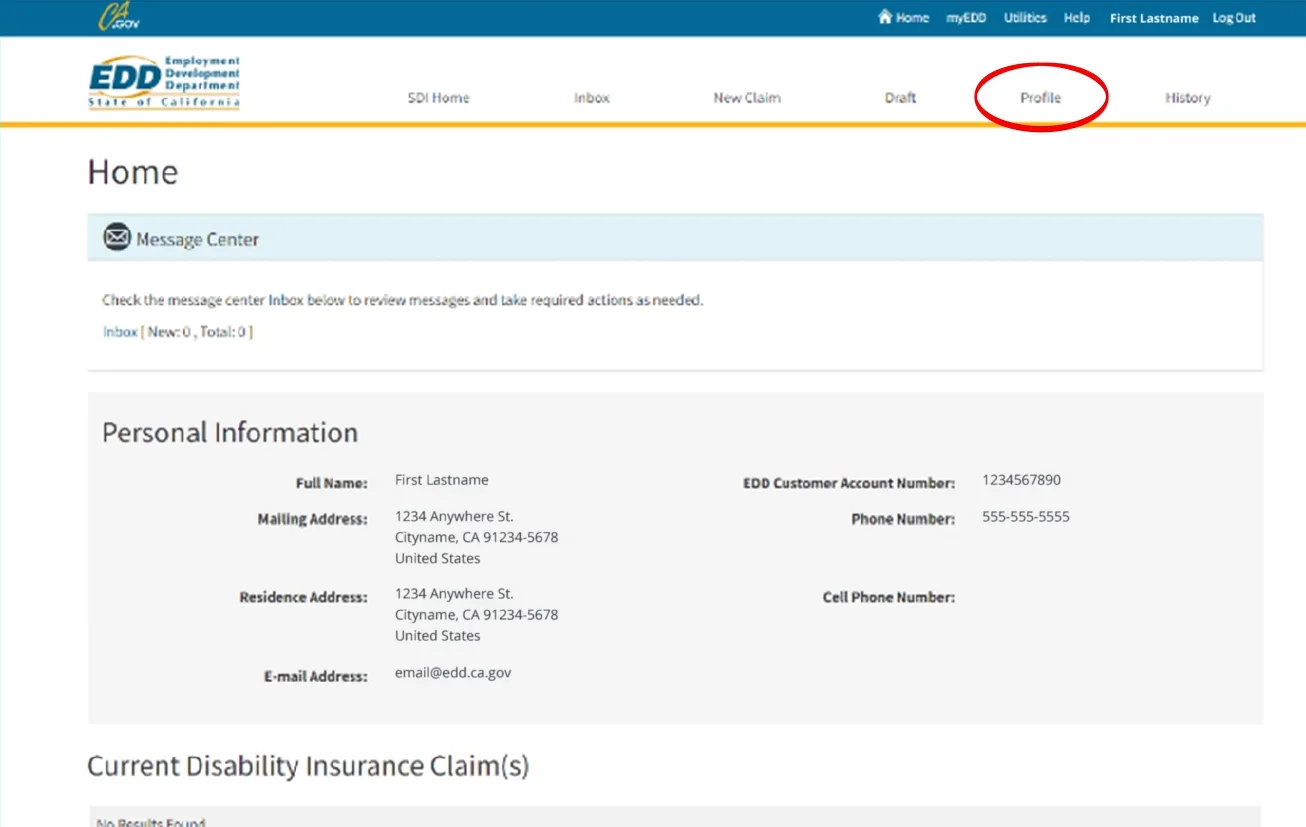Screen dimensions: 1306x827
Task: Go to Home via the house icon
Action: click(x=884, y=17)
